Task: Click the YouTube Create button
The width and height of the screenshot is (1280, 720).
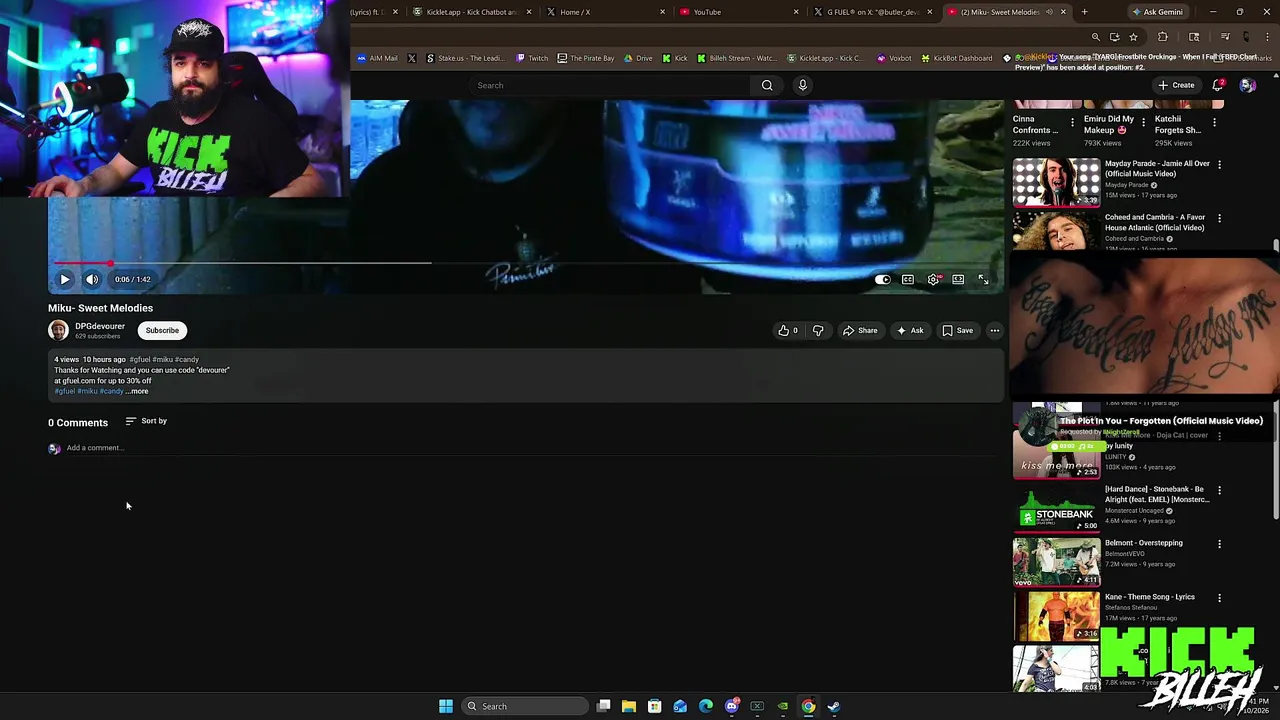Action: pyautogui.click(x=1176, y=85)
